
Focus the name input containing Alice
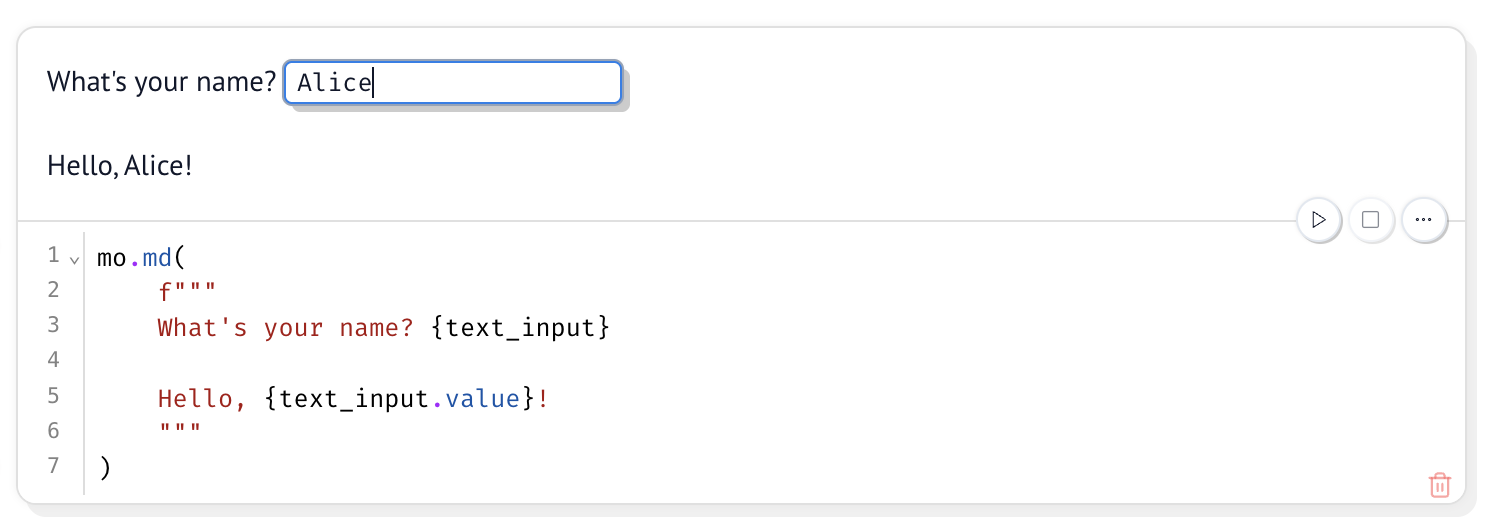click(x=453, y=82)
